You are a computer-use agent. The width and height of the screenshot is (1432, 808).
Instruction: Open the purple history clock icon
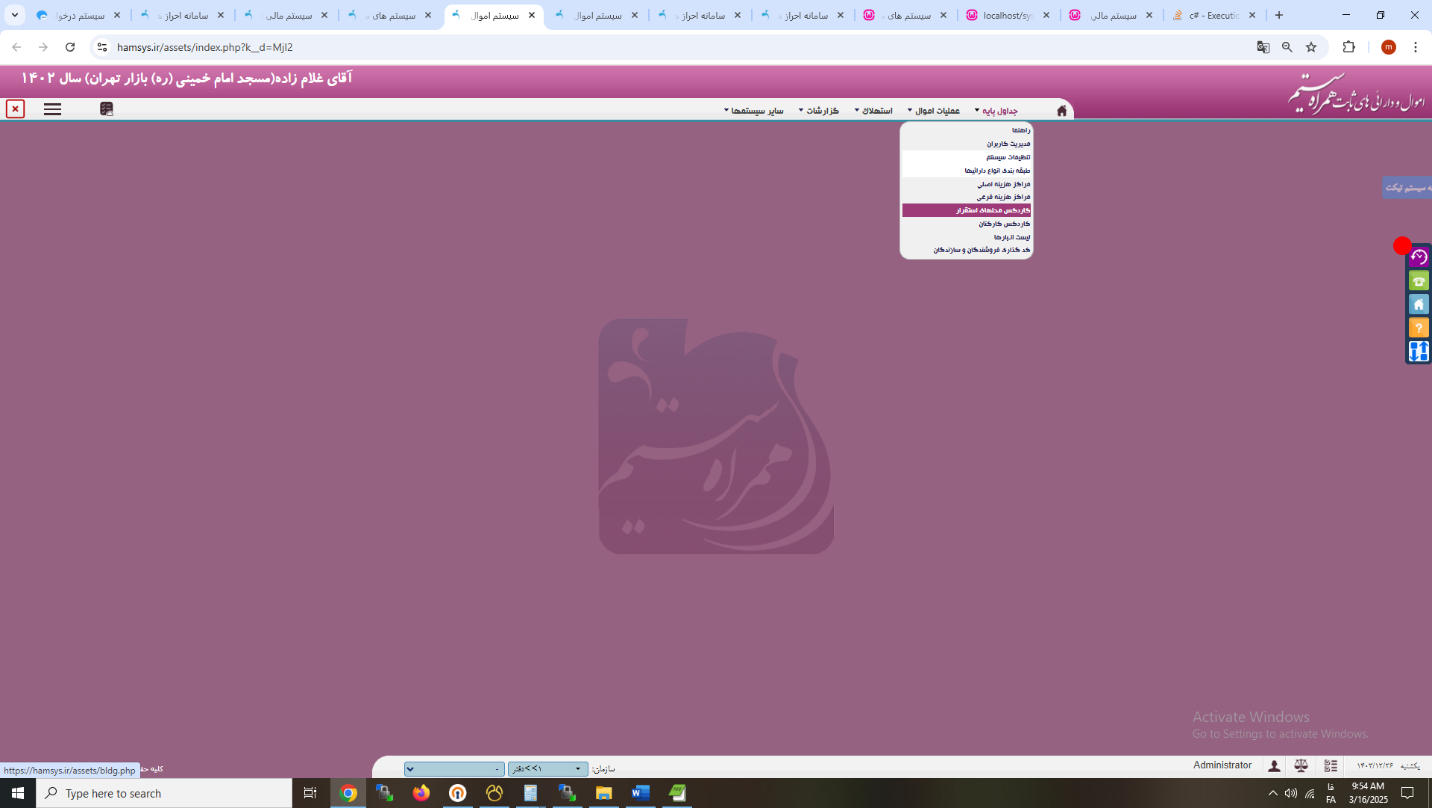click(x=1418, y=258)
